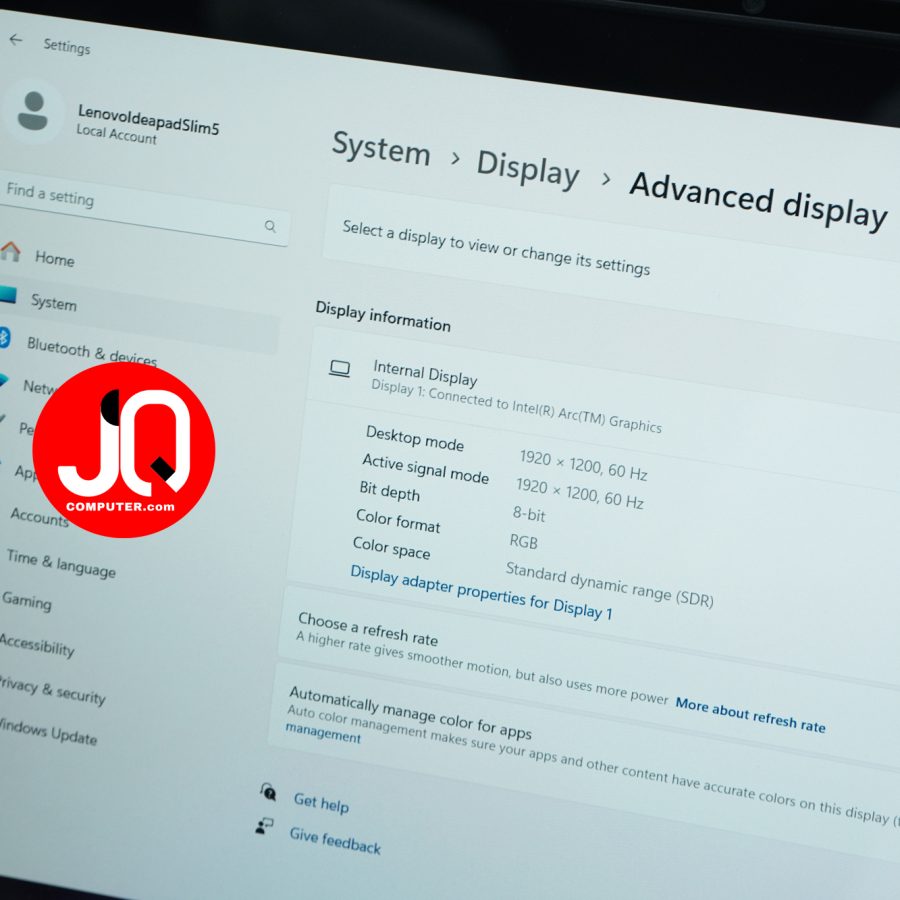The height and width of the screenshot is (900, 900).
Task: Click the 'Display information' heading
Action: point(383,316)
